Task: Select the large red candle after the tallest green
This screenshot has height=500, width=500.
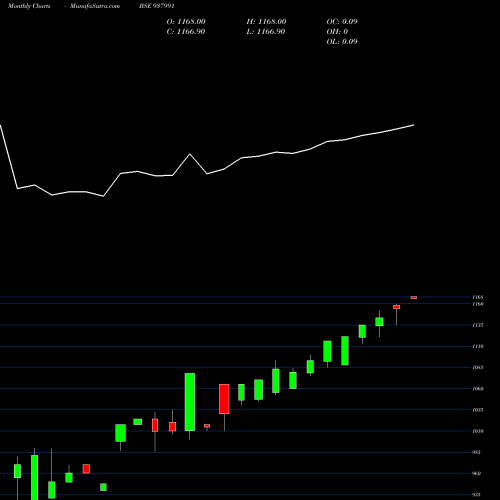Action: 224,399
